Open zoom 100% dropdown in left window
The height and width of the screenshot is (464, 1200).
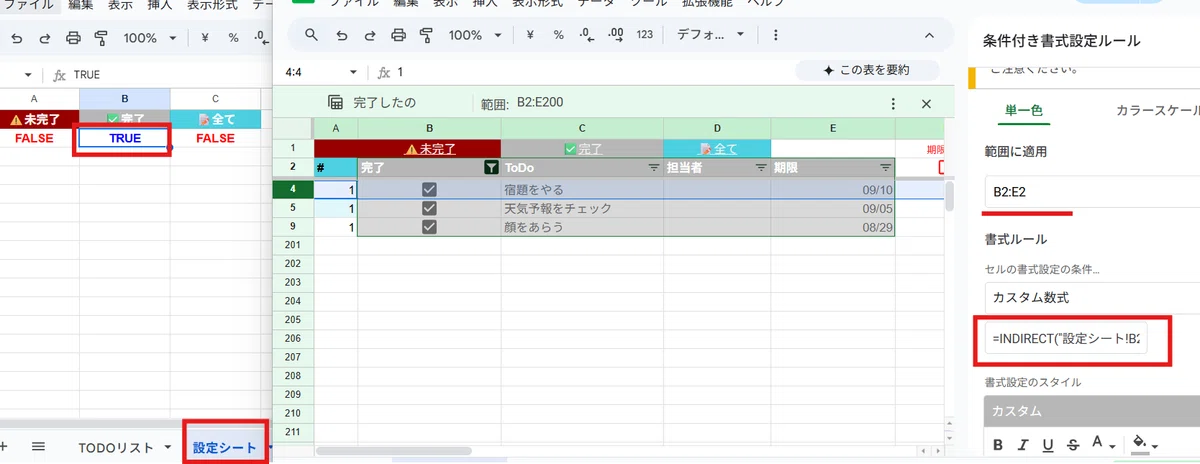point(150,38)
